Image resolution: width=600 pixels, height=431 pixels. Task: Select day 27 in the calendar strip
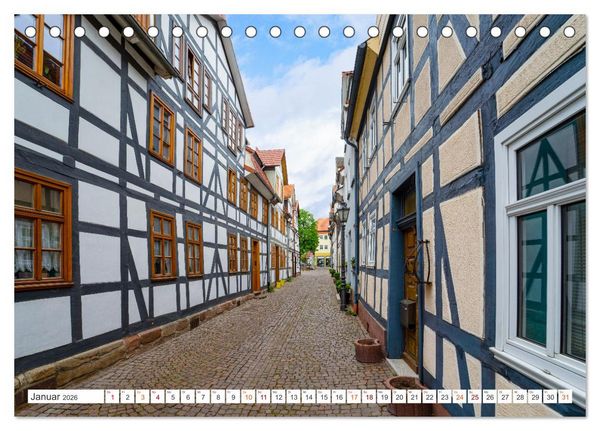pyautogui.click(x=505, y=397)
